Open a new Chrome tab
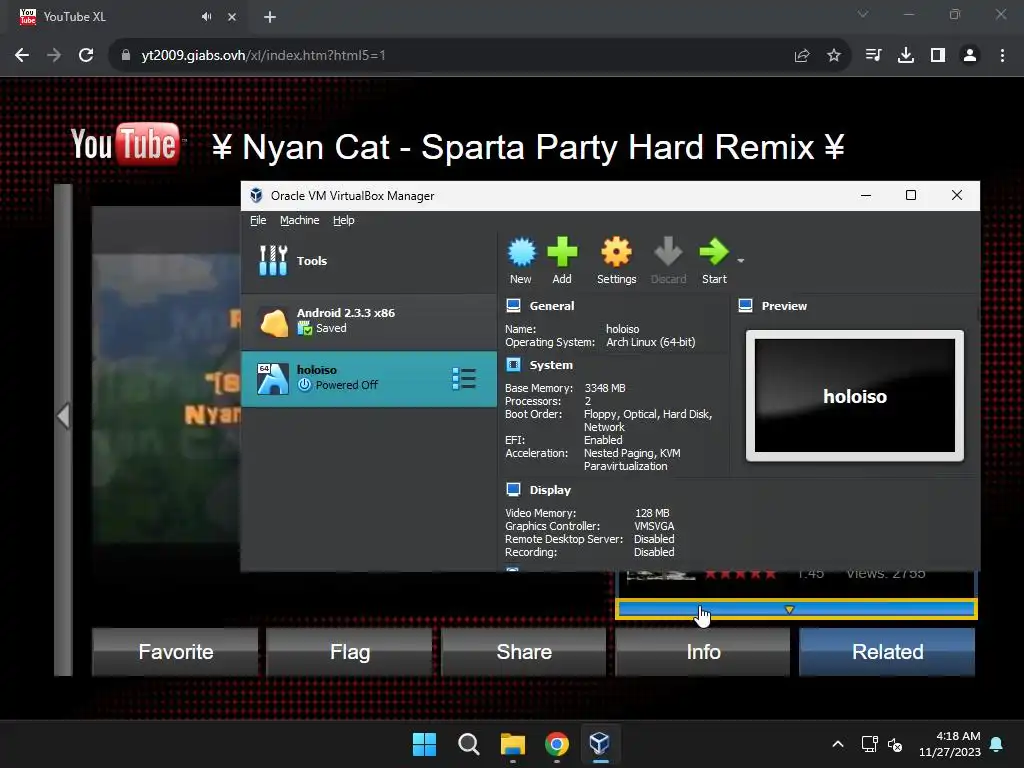Screen dimensions: 1024x768 coord(270,17)
